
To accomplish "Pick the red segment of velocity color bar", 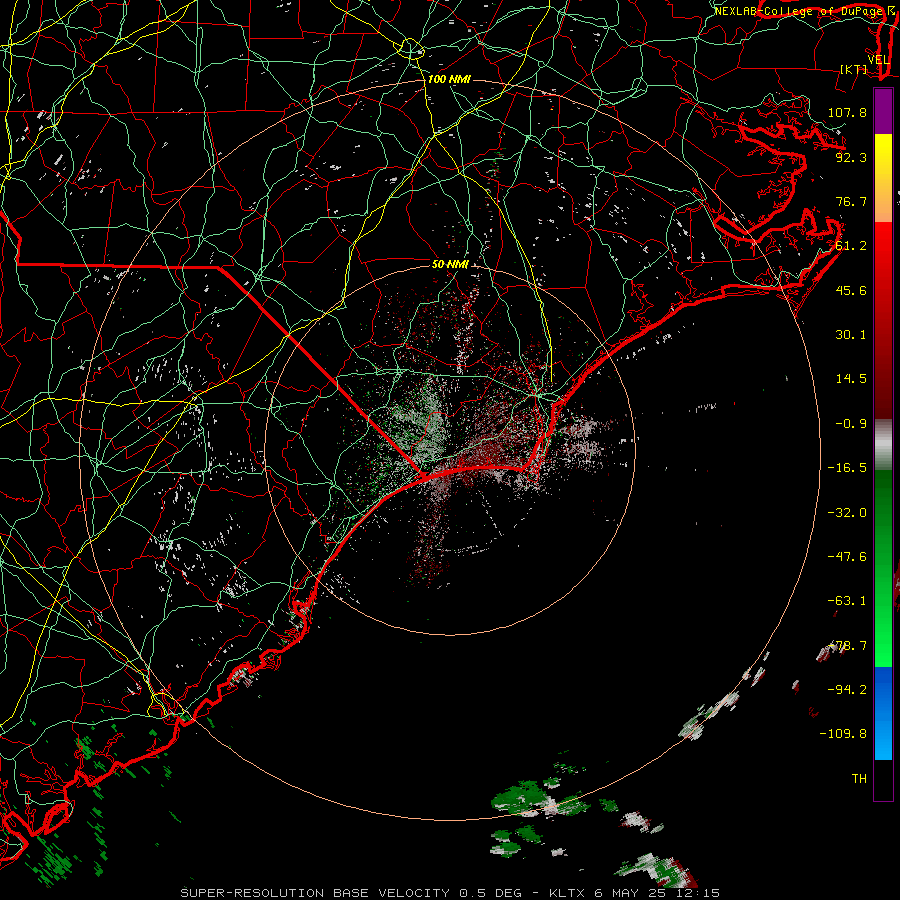I will coord(883,320).
